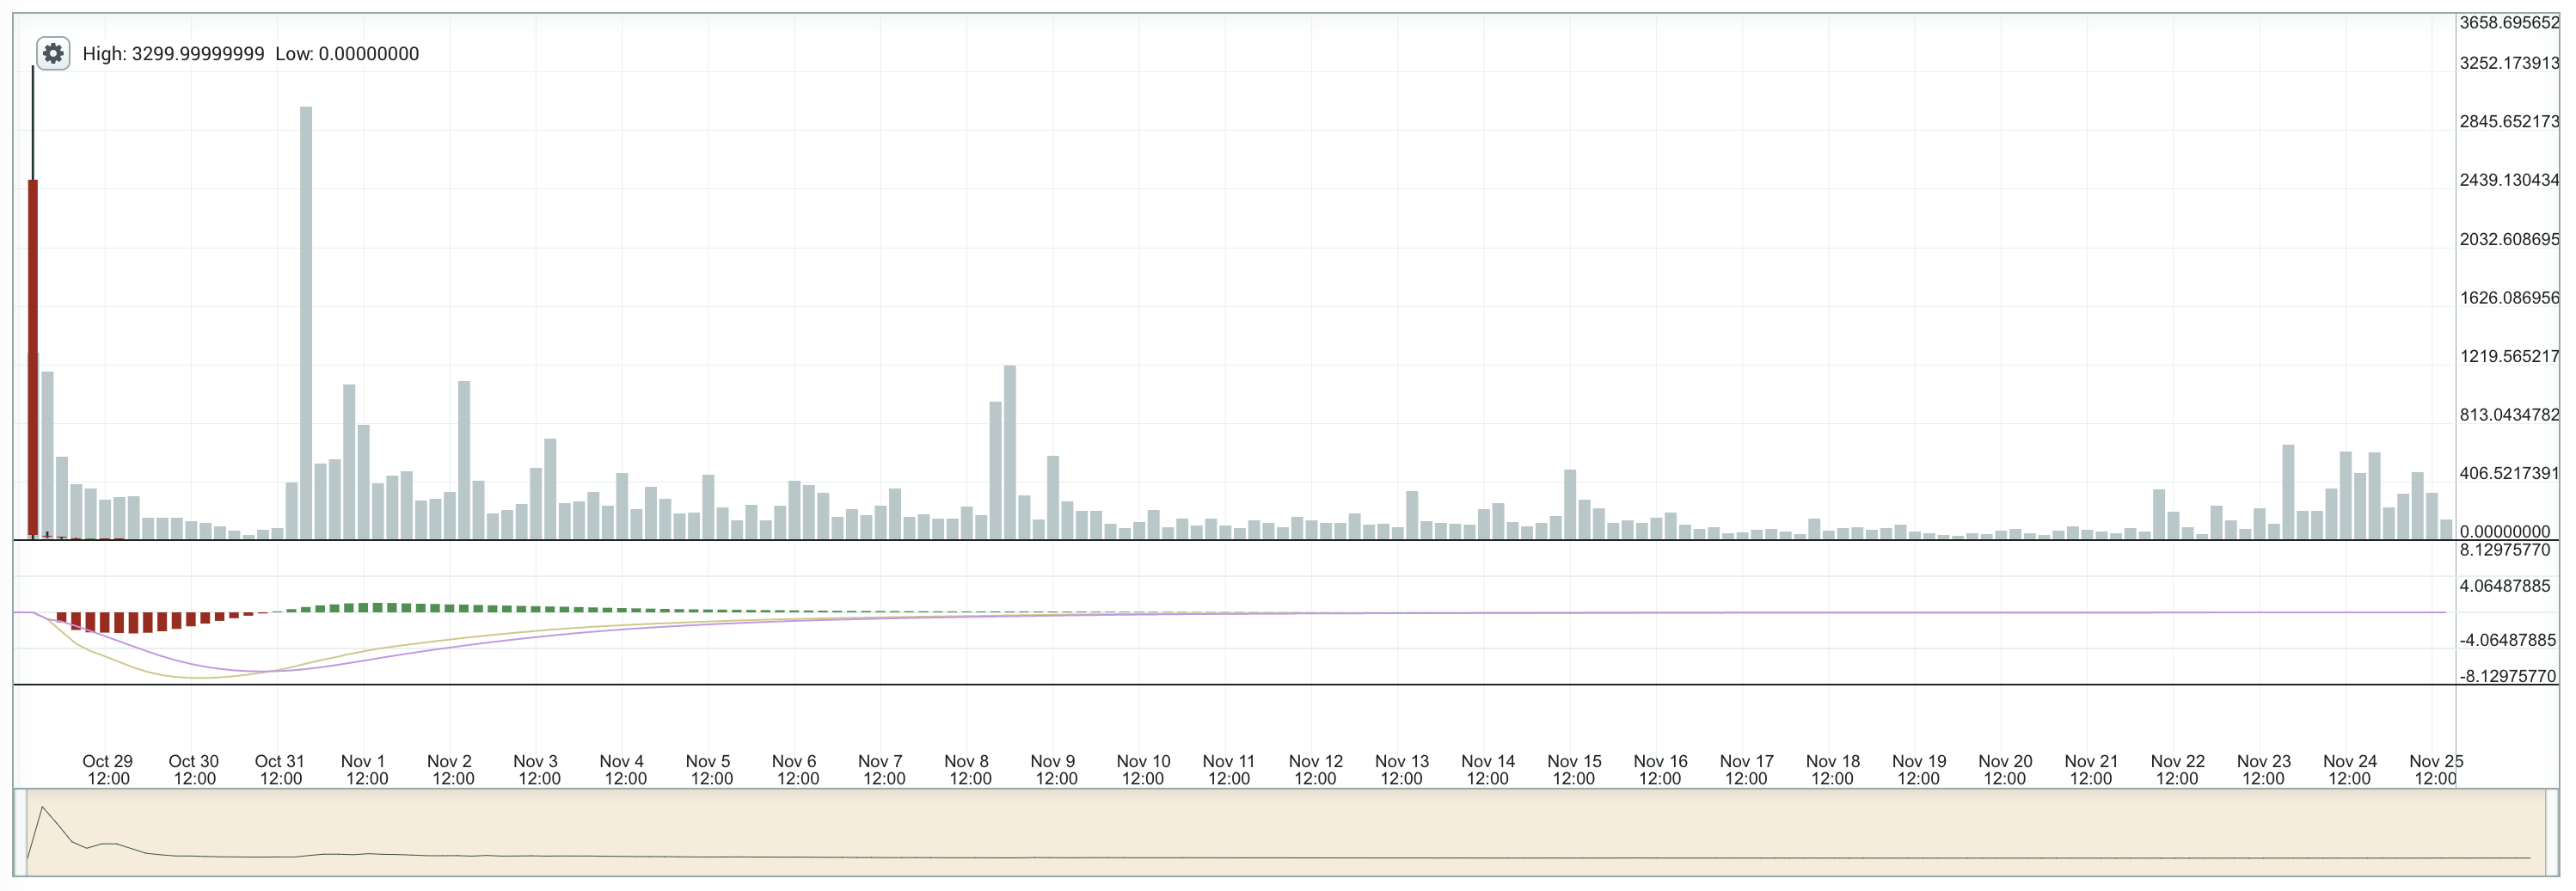Viewport: 2576px width, 891px height.
Task: Click the left handle of the navigator range
Action: tap(20, 832)
